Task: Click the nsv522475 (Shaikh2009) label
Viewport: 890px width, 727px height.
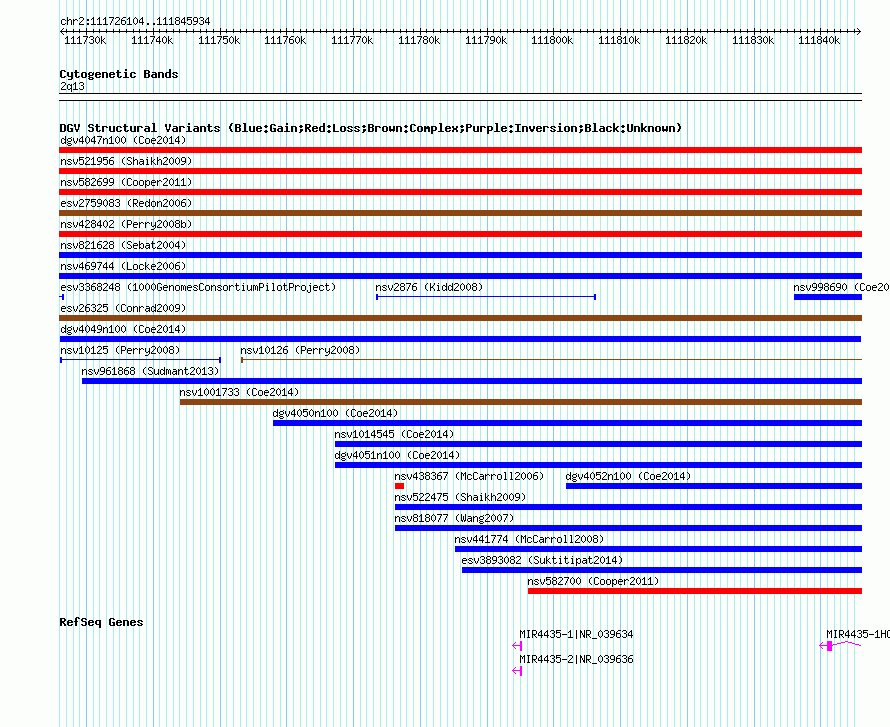Action: coord(460,497)
